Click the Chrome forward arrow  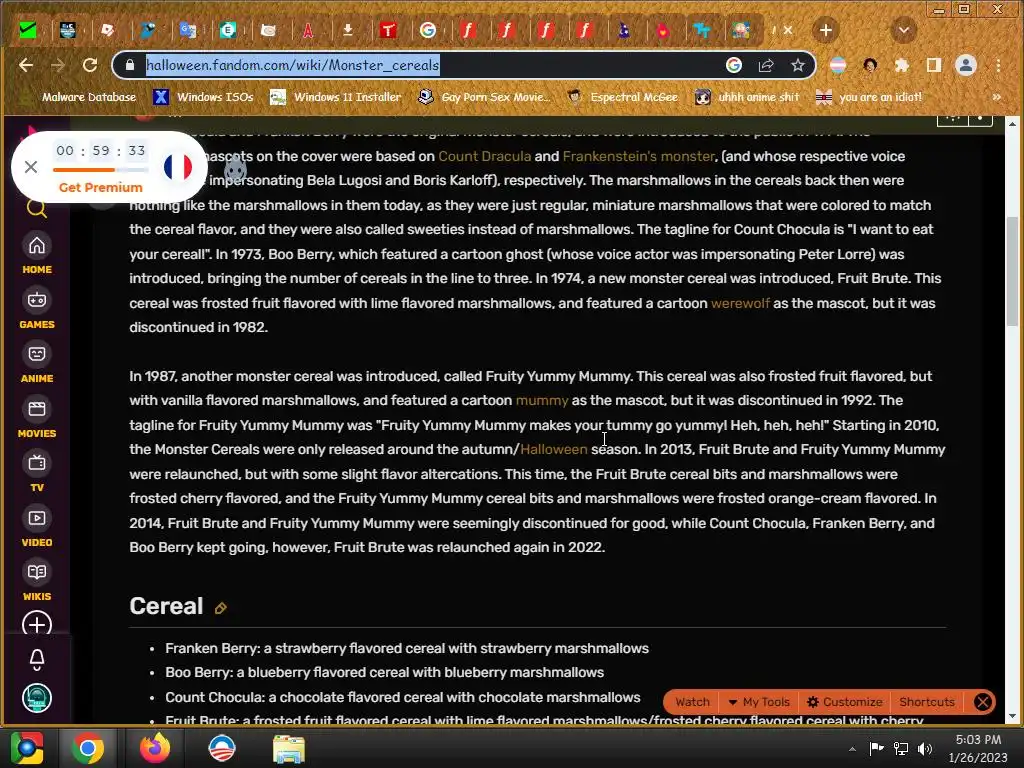[x=57, y=65]
